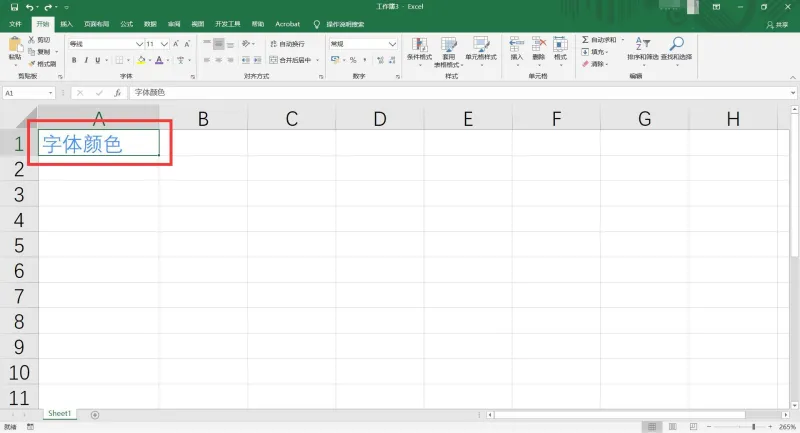The image size is (800, 433).
Task: Click the Redo arrow icon
Action: (48, 7)
